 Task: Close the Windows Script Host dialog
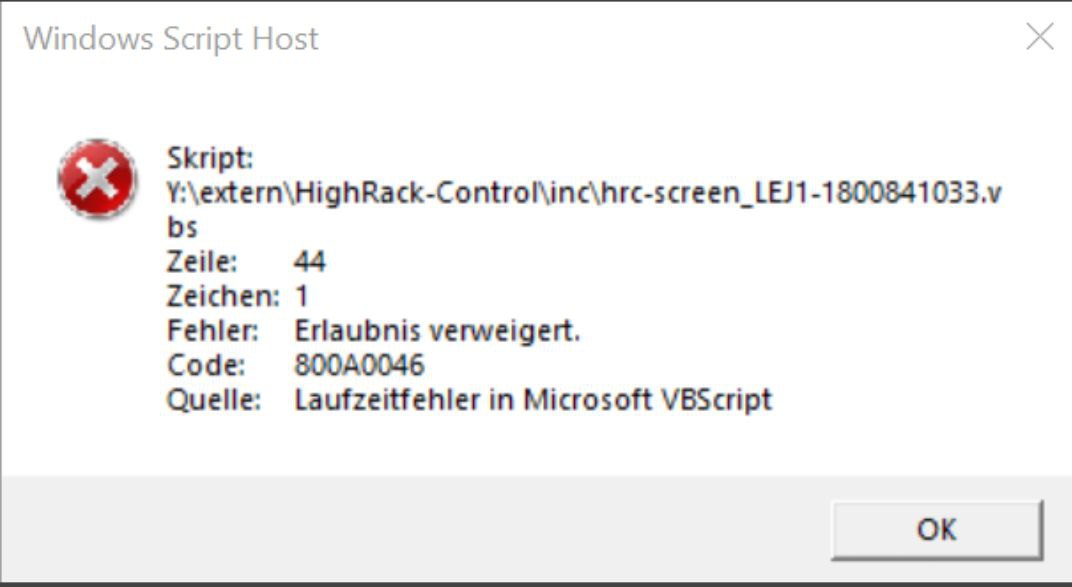(x=1040, y=38)
